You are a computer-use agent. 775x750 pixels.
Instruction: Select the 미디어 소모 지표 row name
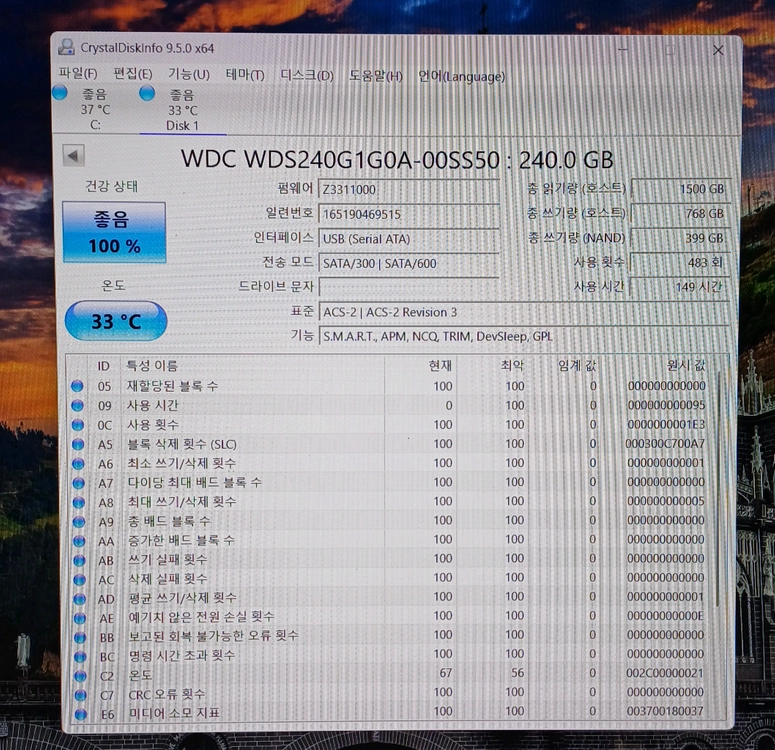174,713
